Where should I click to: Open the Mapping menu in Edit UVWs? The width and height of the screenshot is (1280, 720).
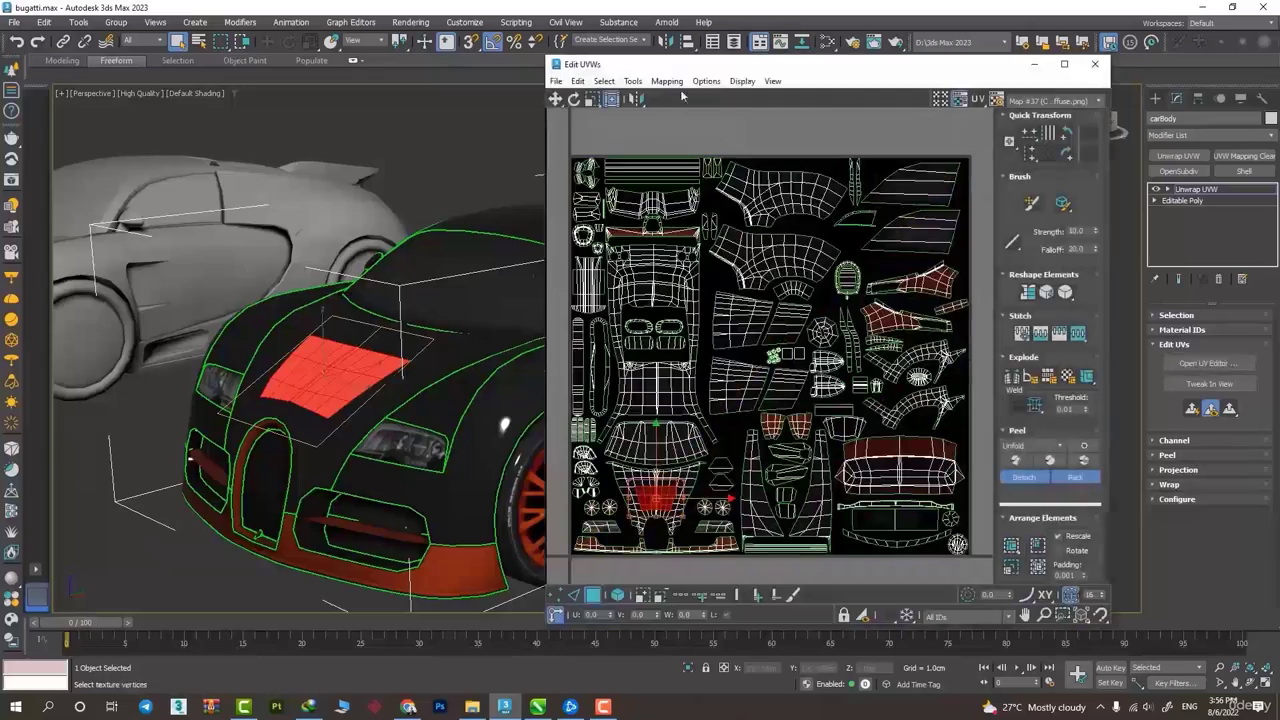point(667,81)
